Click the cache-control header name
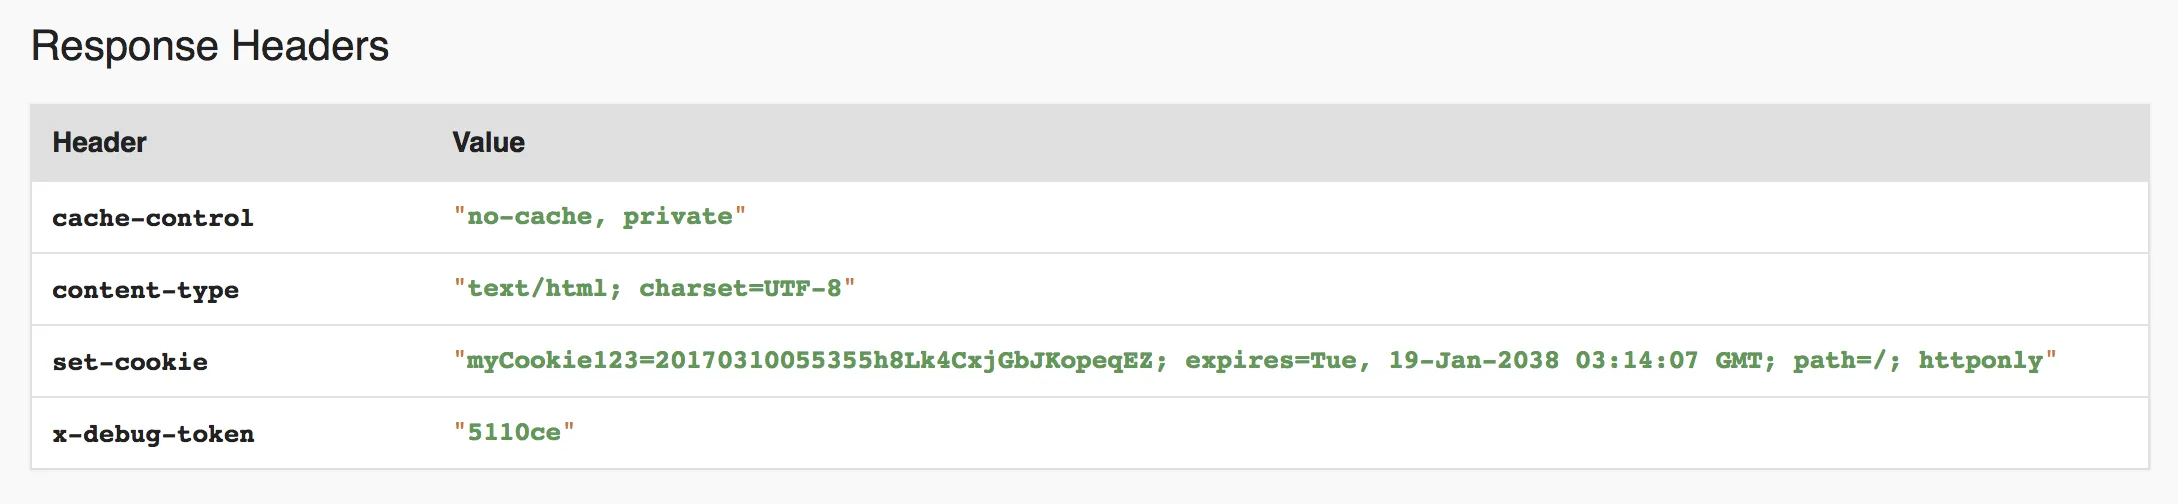The image size is (2178, 504). pos(153,218)
